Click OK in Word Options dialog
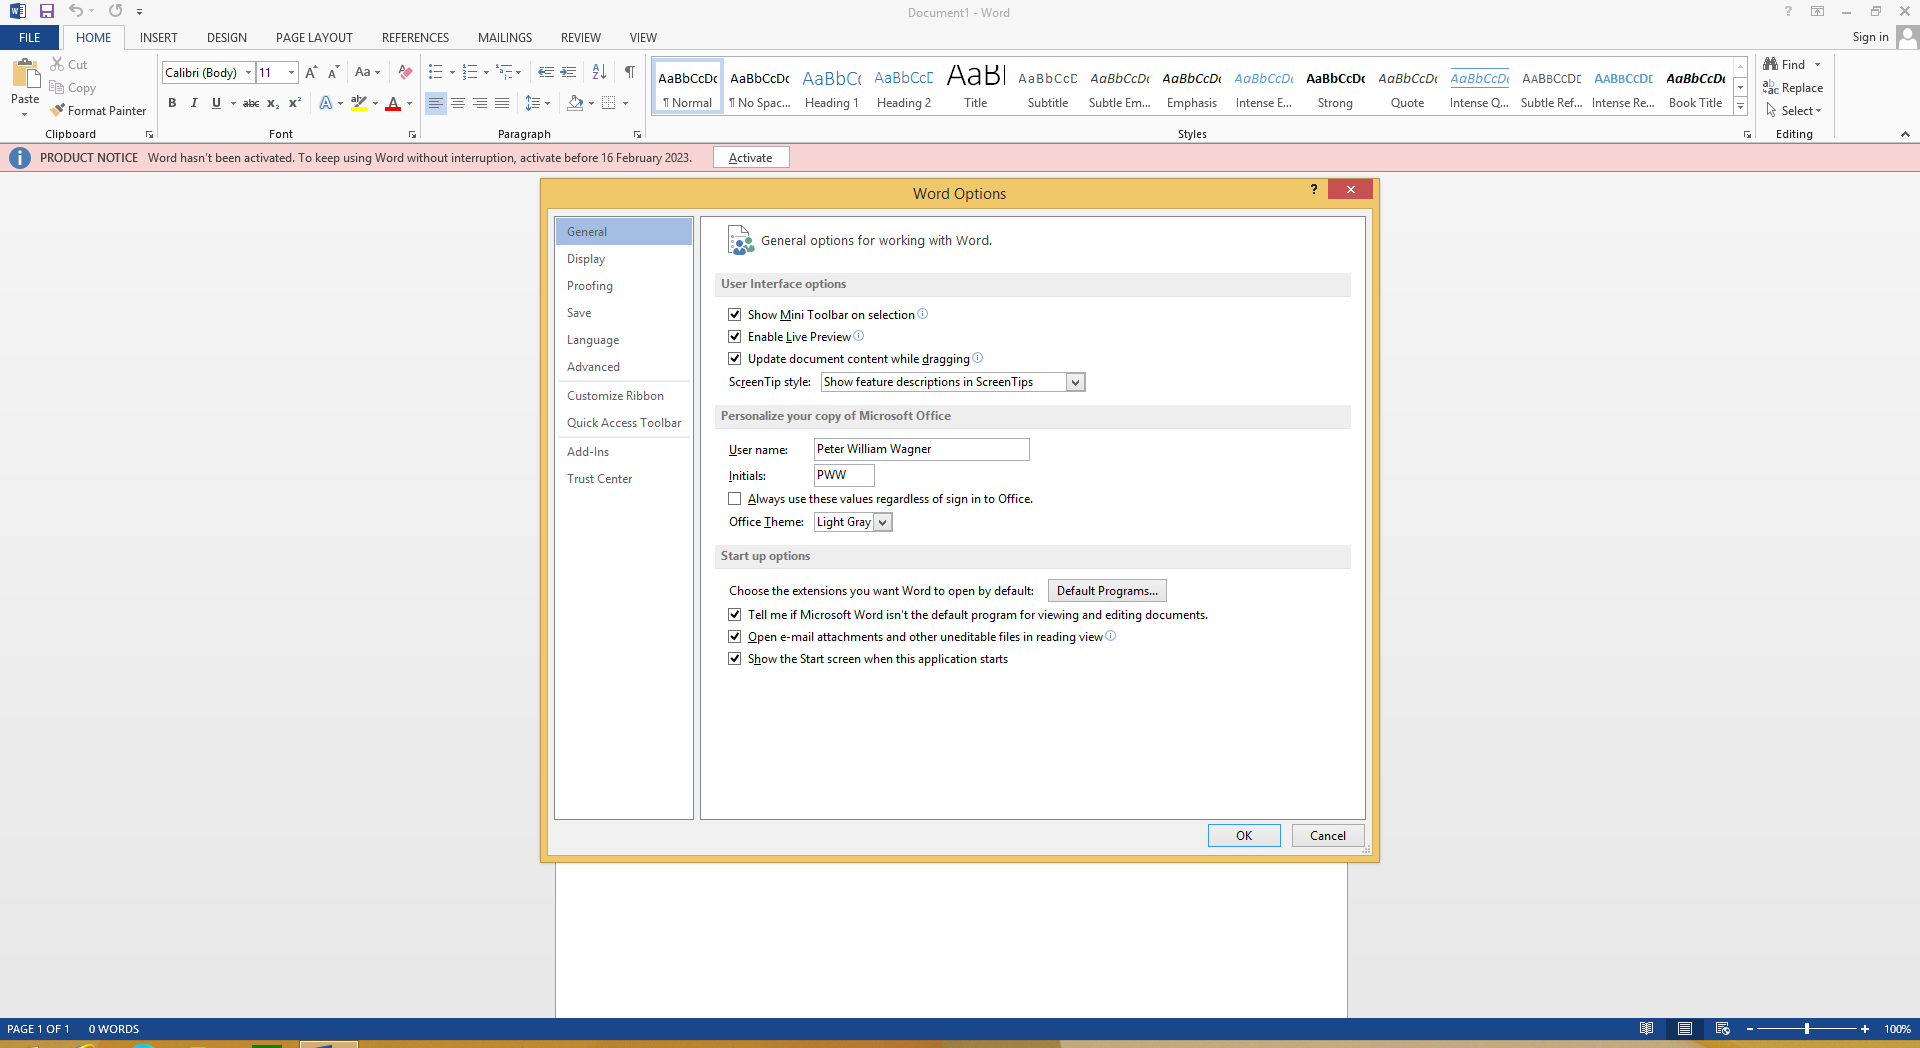The image size is (1920, 1048). 1244,836
